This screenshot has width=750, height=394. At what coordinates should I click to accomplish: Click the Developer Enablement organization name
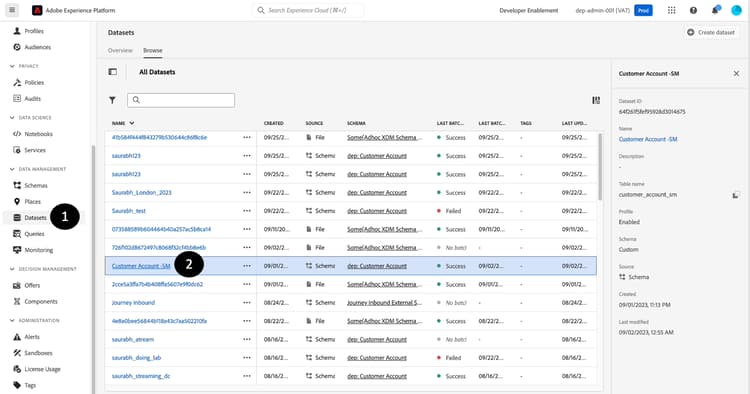pos(529,10)
